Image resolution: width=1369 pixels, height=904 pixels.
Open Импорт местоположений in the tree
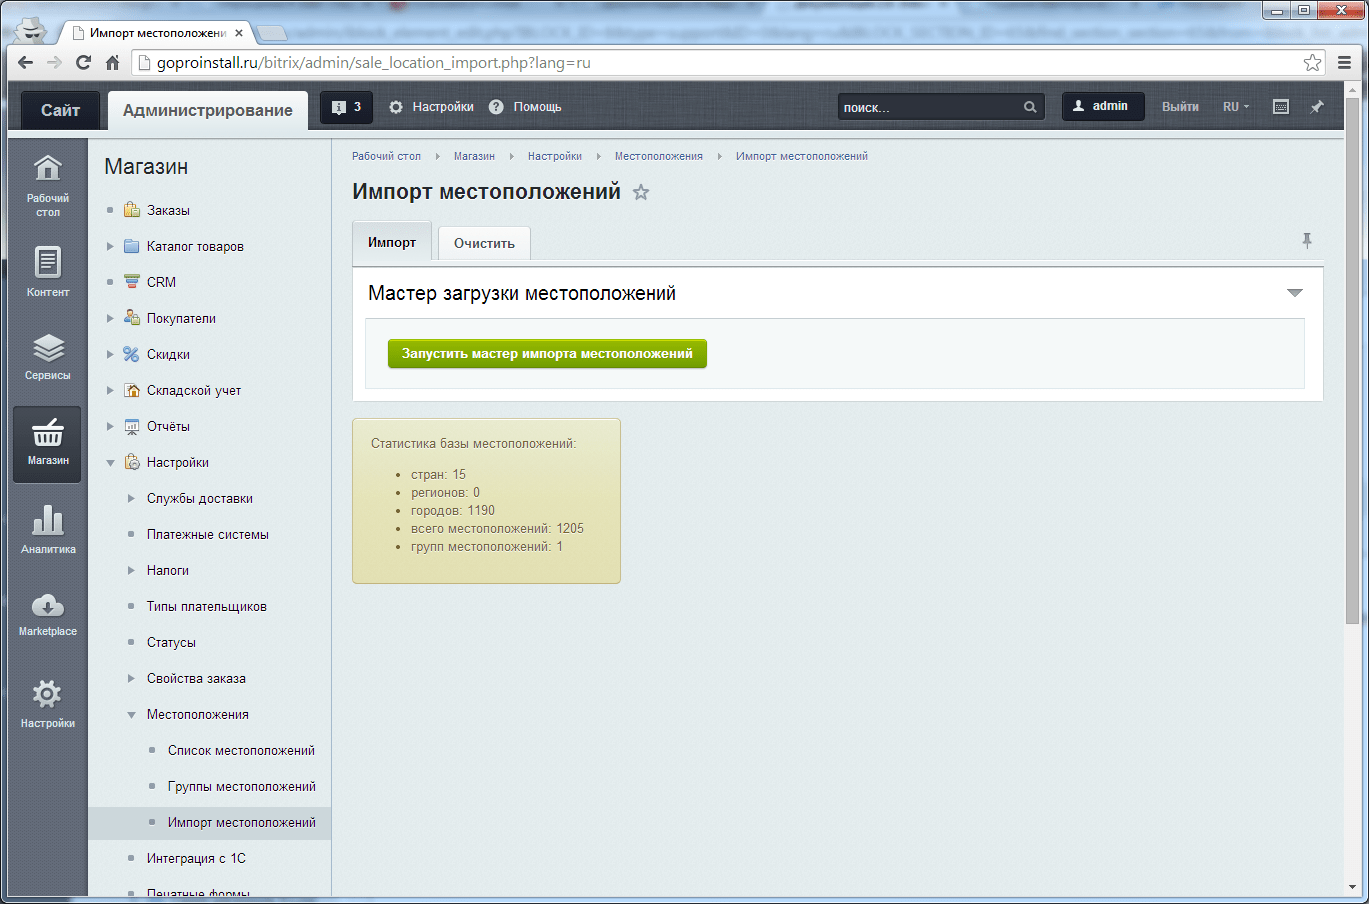242,822
